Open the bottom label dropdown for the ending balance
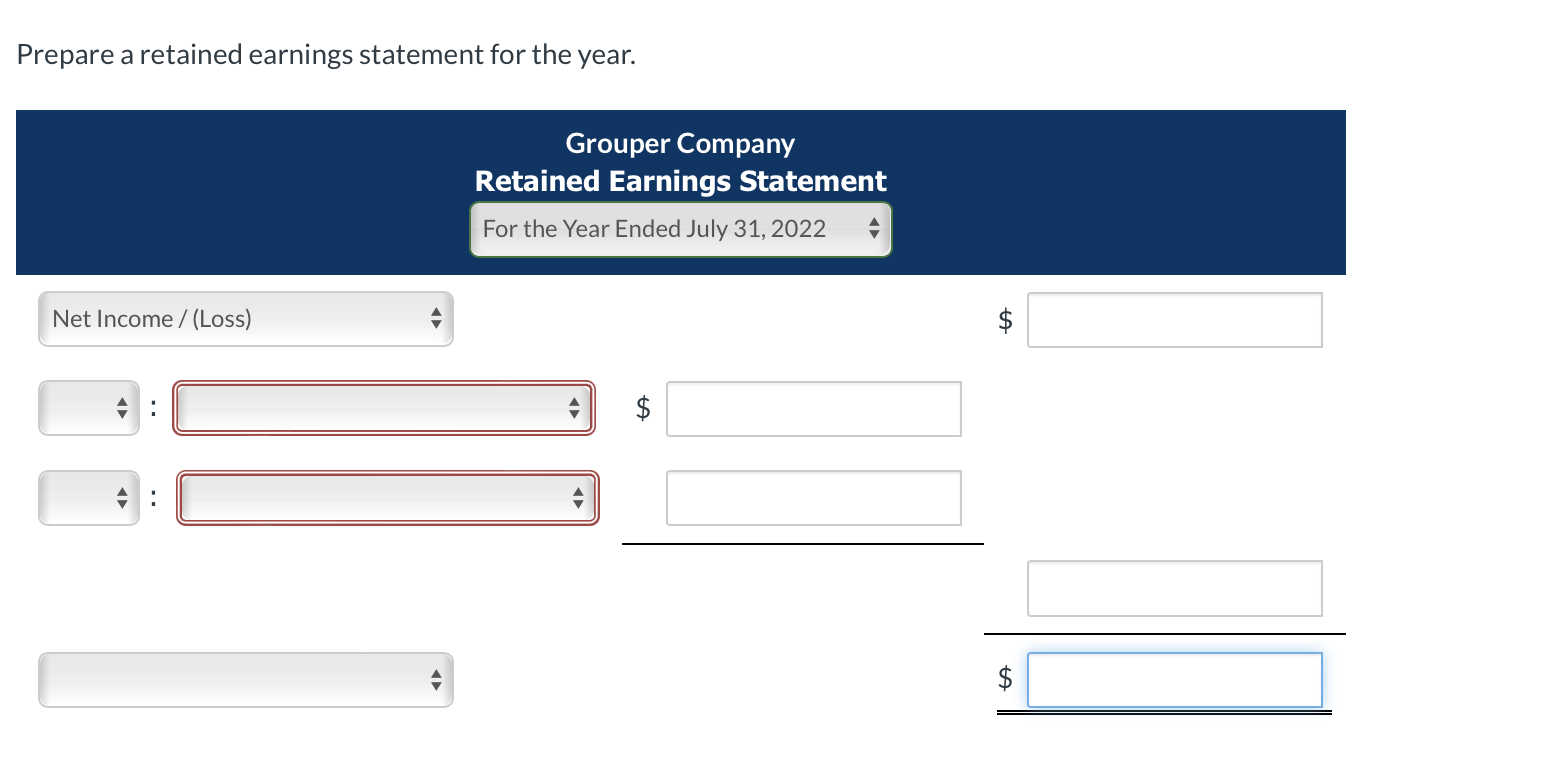The image size is (1544, 760). (x=245, y=679)
